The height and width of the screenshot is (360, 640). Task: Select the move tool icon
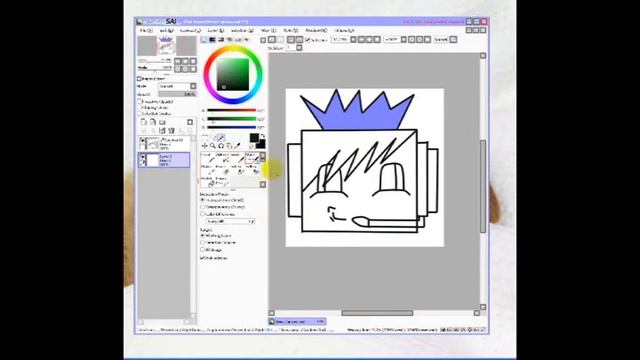(x=204, y=146)
